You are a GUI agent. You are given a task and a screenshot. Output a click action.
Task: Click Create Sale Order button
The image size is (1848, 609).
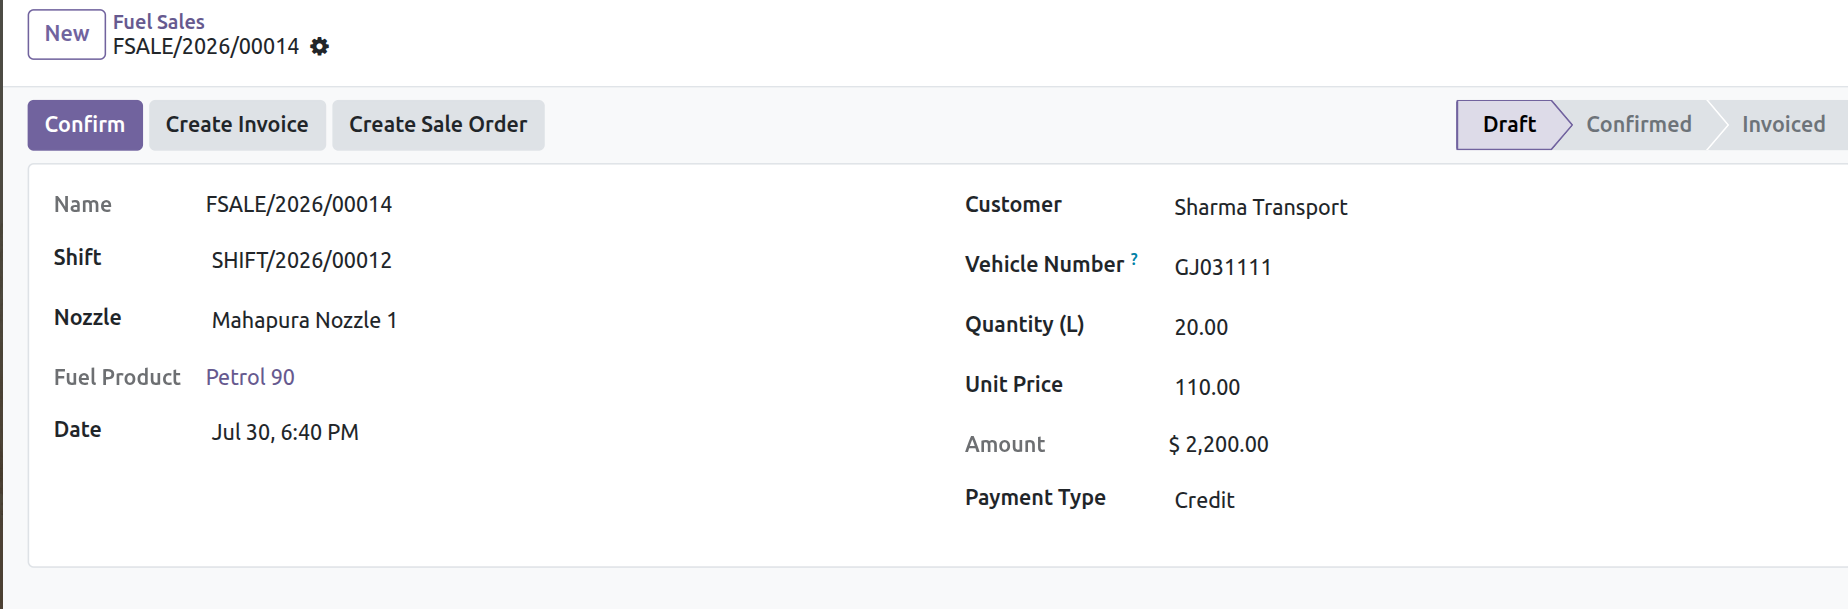pos(438,125)
